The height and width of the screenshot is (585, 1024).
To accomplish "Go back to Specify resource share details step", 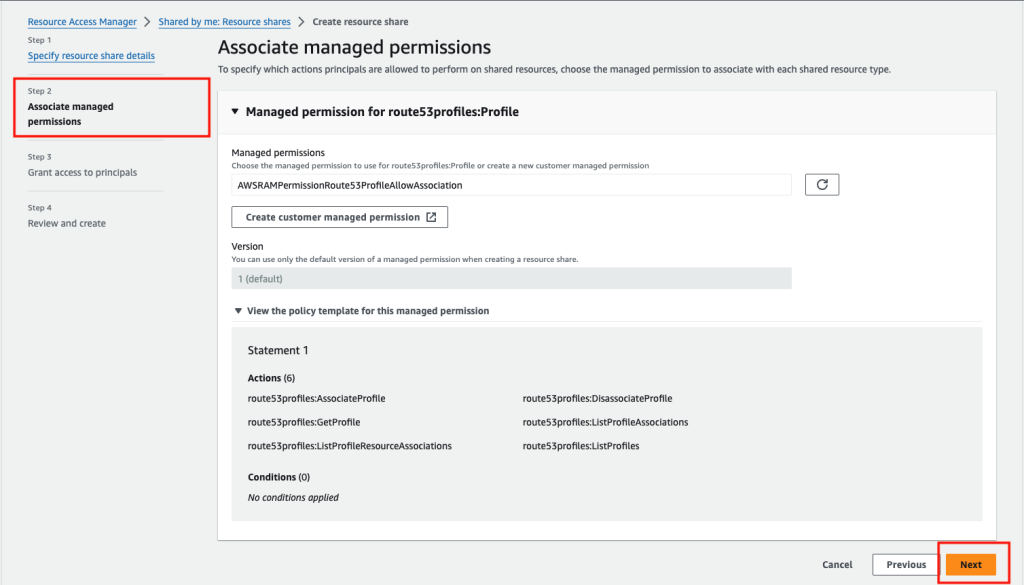I will (x=91, y=55).
